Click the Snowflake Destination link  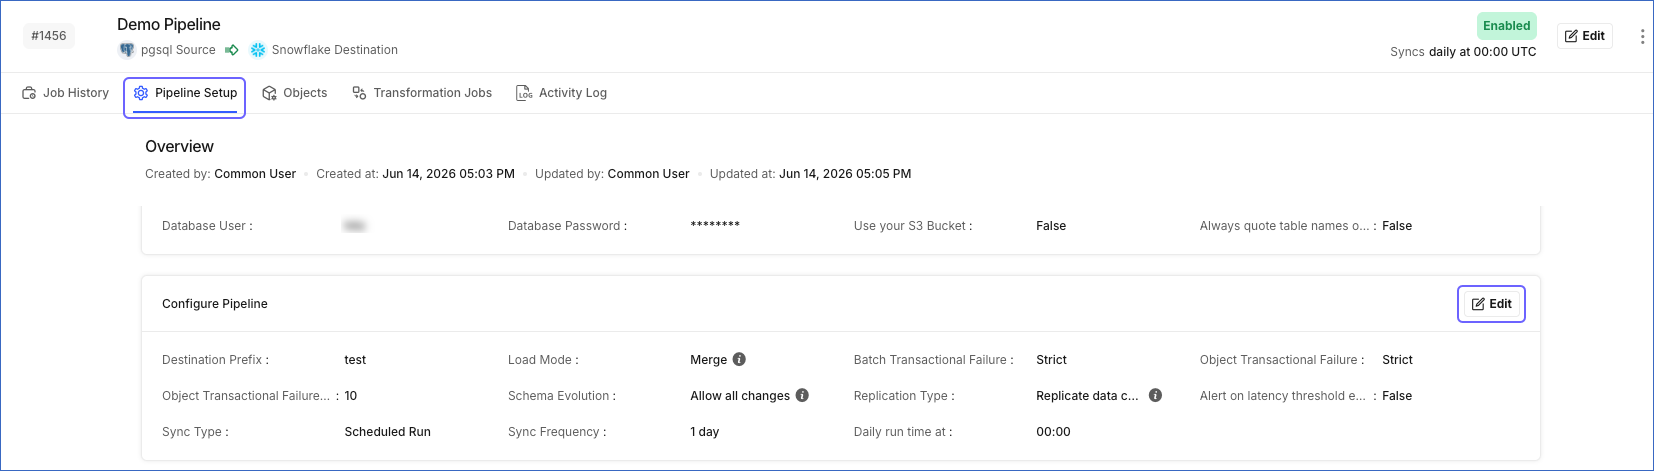pos(335,50)
